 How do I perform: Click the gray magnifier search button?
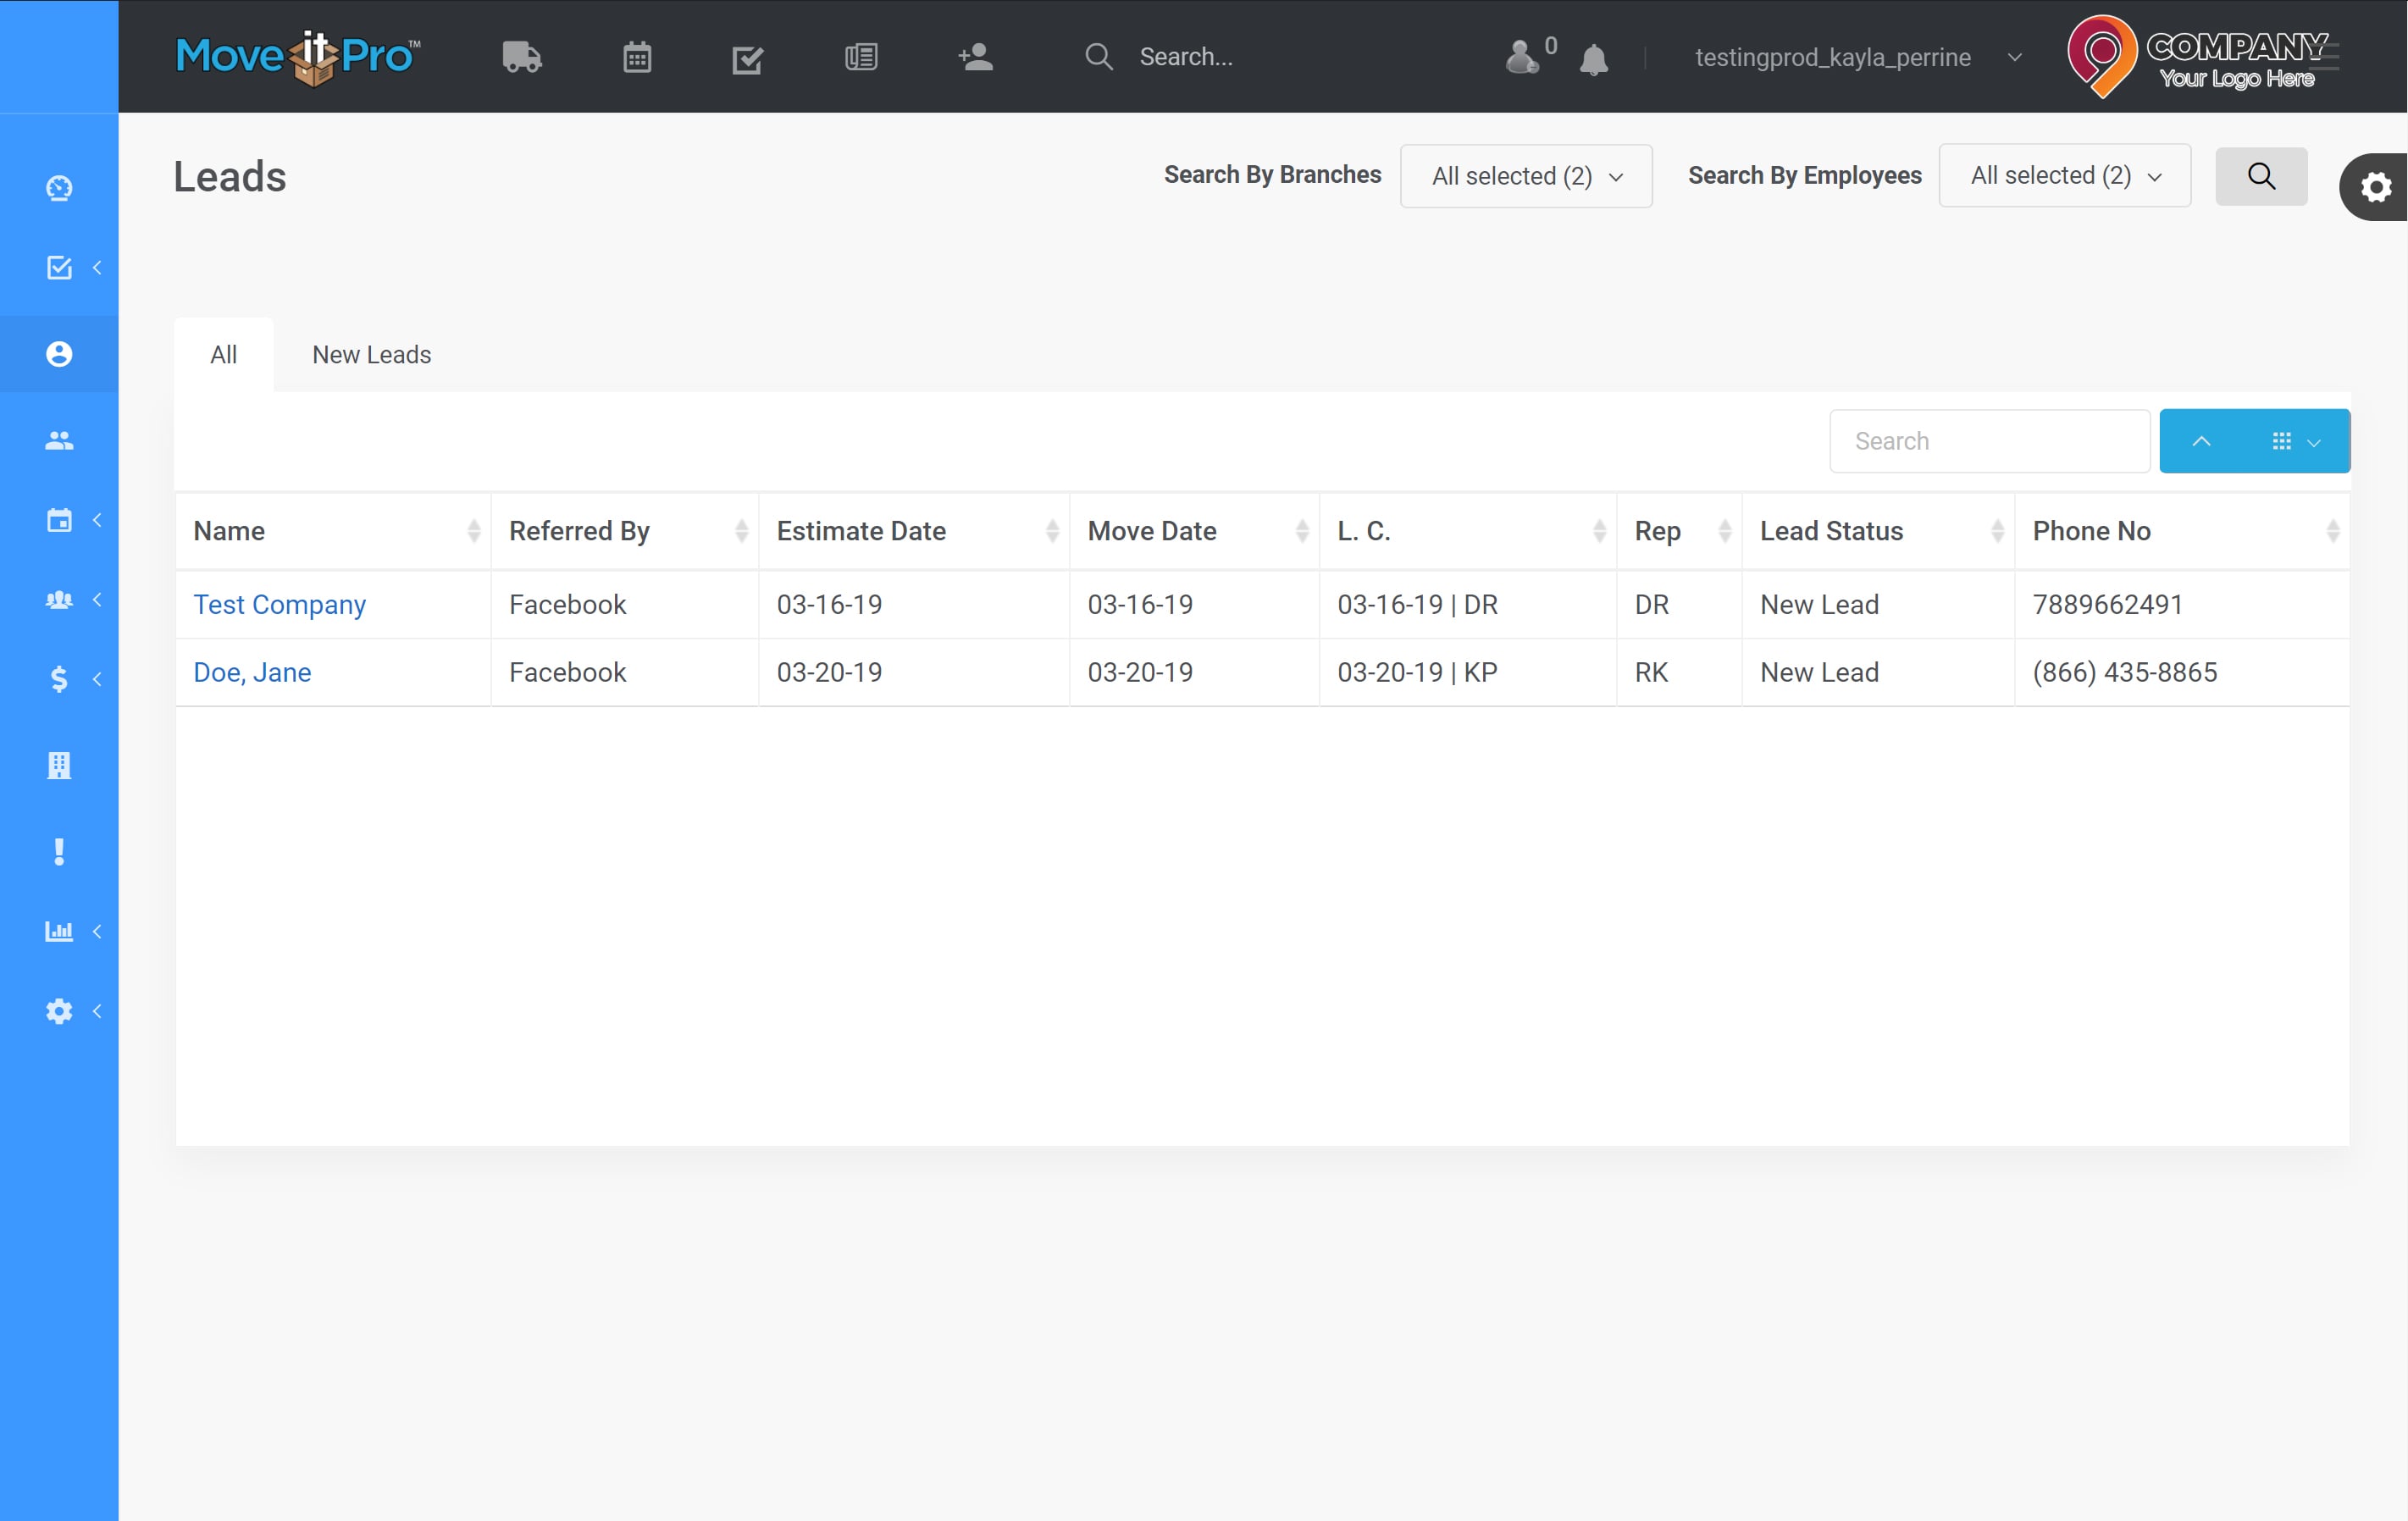[2261, 176]
